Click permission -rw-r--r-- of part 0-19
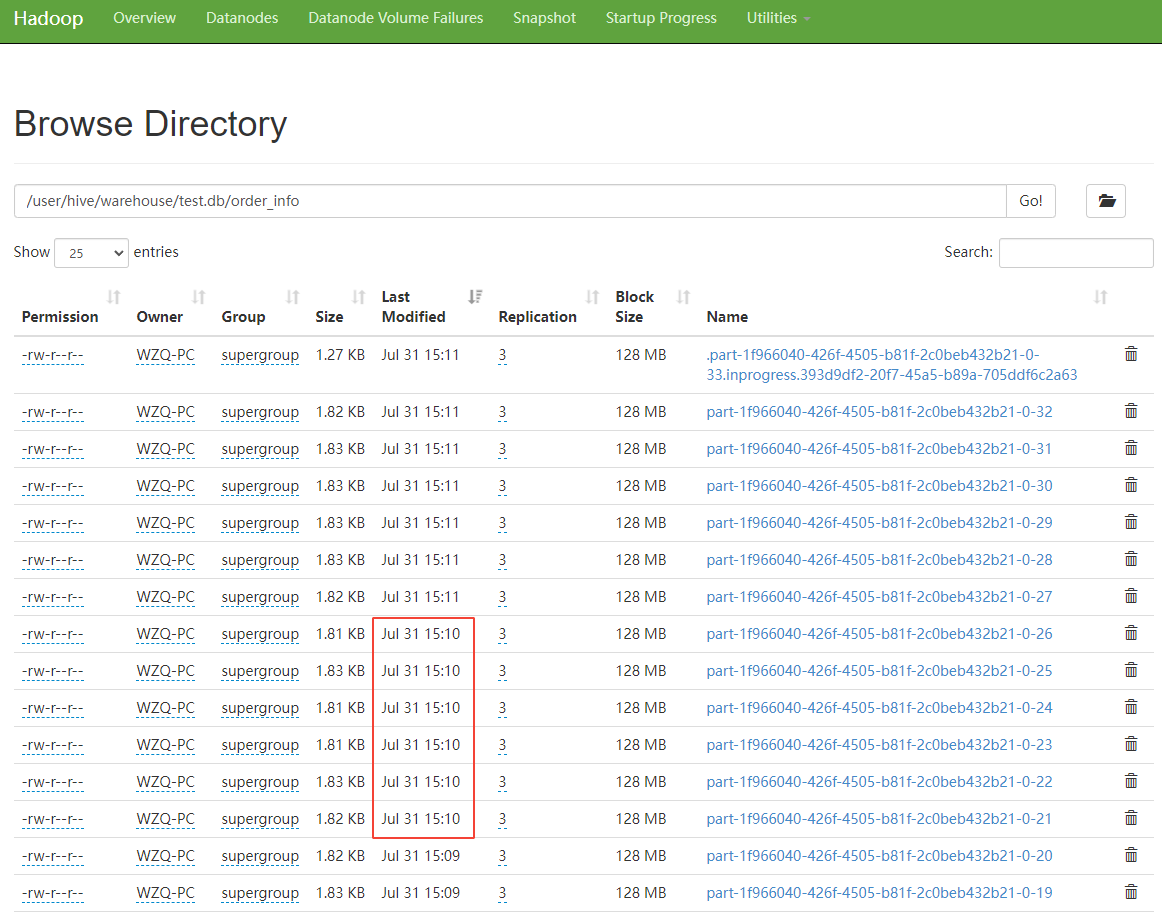This screenshot has width=1162, height=918. tap(53, 894)
